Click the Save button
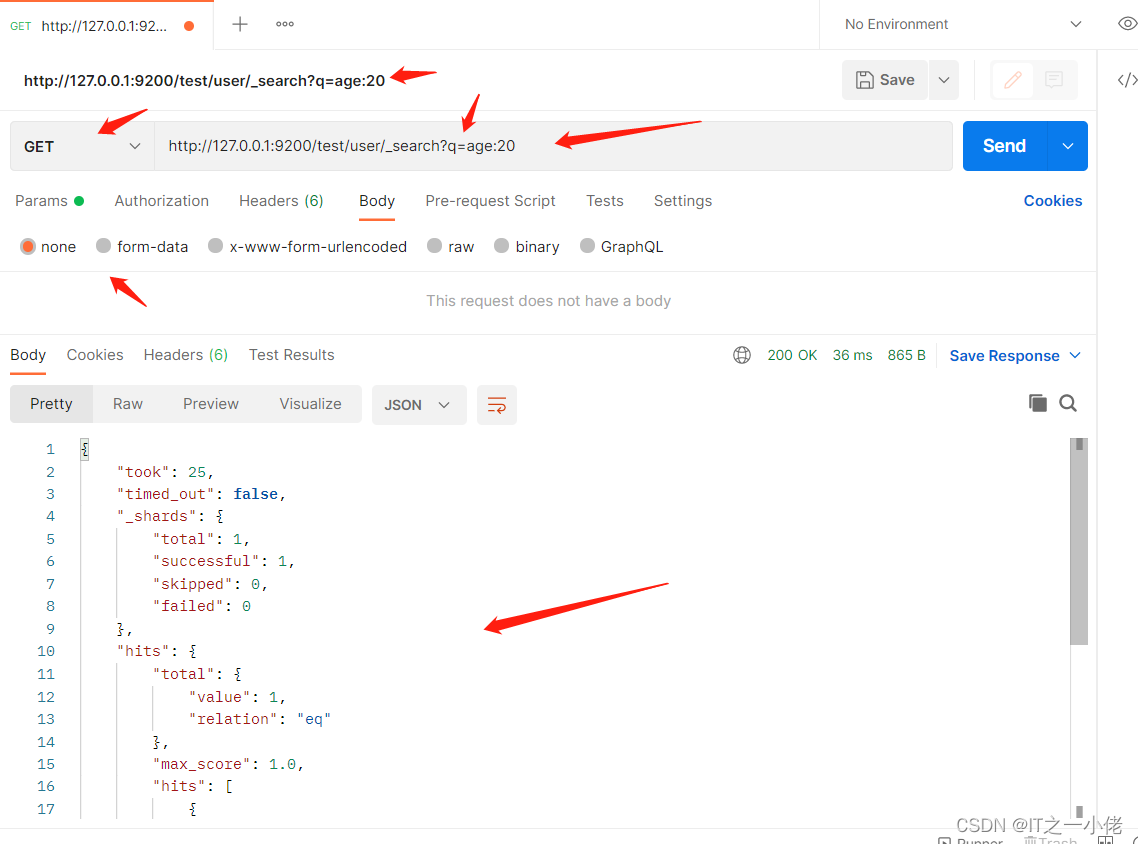 [885, 80]
